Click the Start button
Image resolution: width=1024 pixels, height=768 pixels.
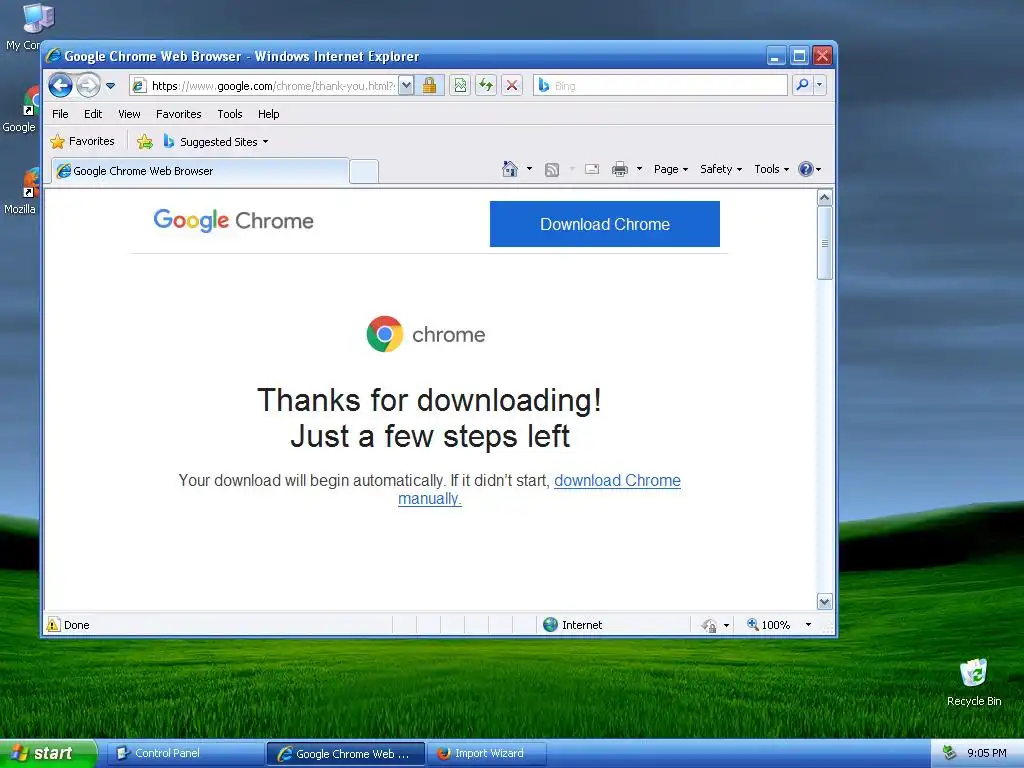tap(48, 754)
